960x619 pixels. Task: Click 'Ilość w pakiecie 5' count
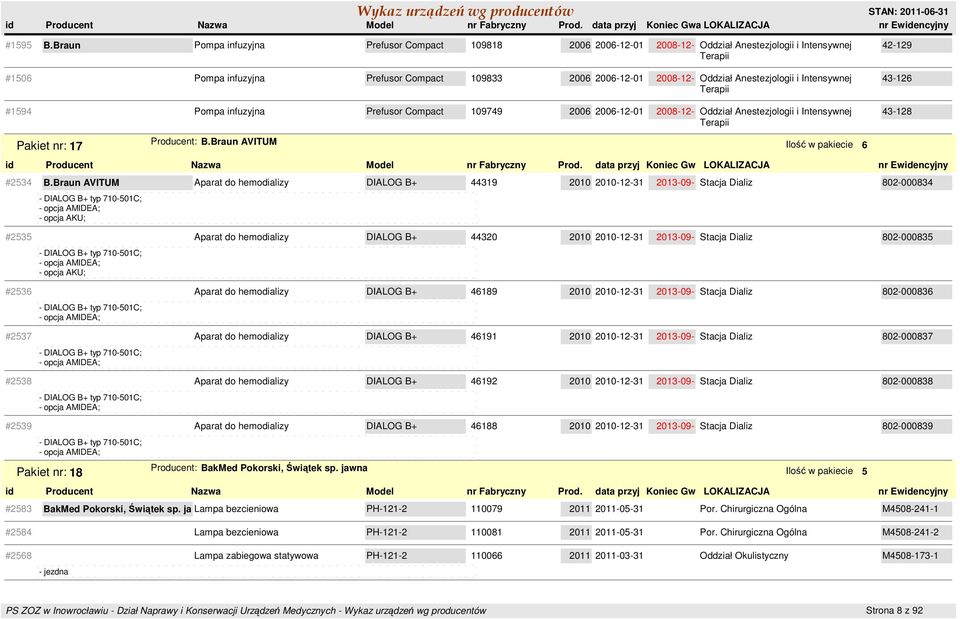tap(827, 471)
